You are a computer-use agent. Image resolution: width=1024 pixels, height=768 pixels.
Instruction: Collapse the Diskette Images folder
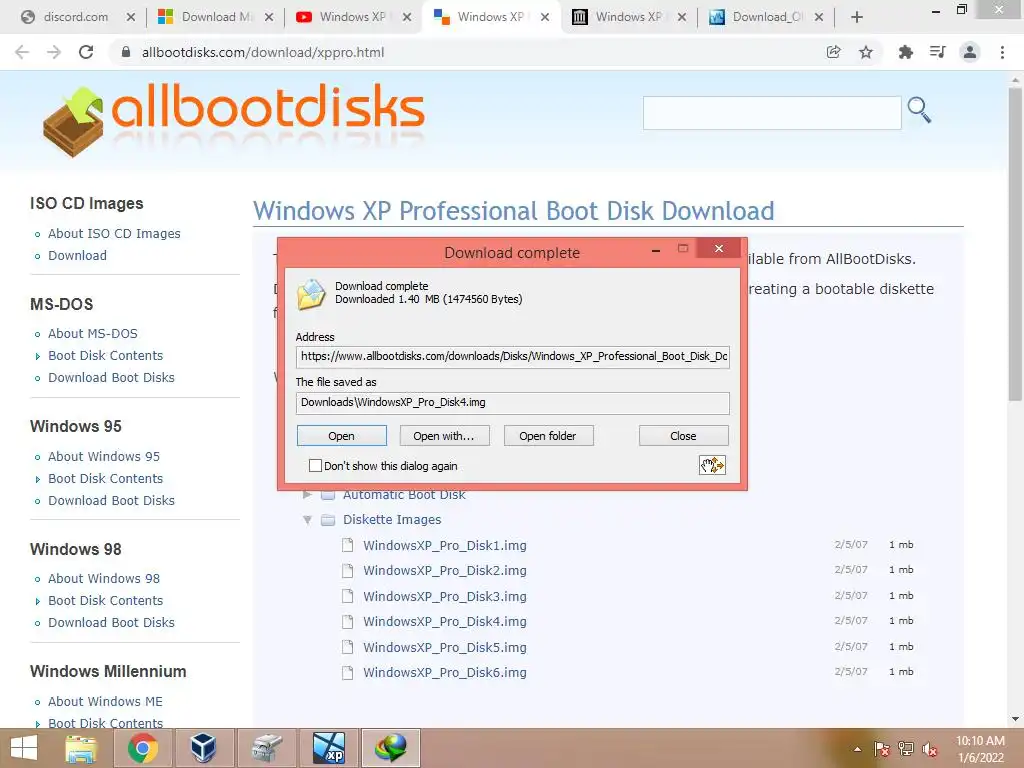[307, 520]
